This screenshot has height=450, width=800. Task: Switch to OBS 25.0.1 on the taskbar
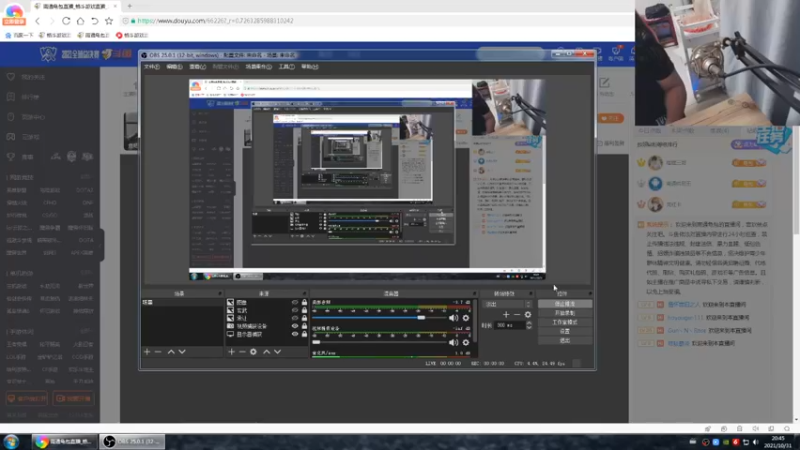click(x=132, y=441)
